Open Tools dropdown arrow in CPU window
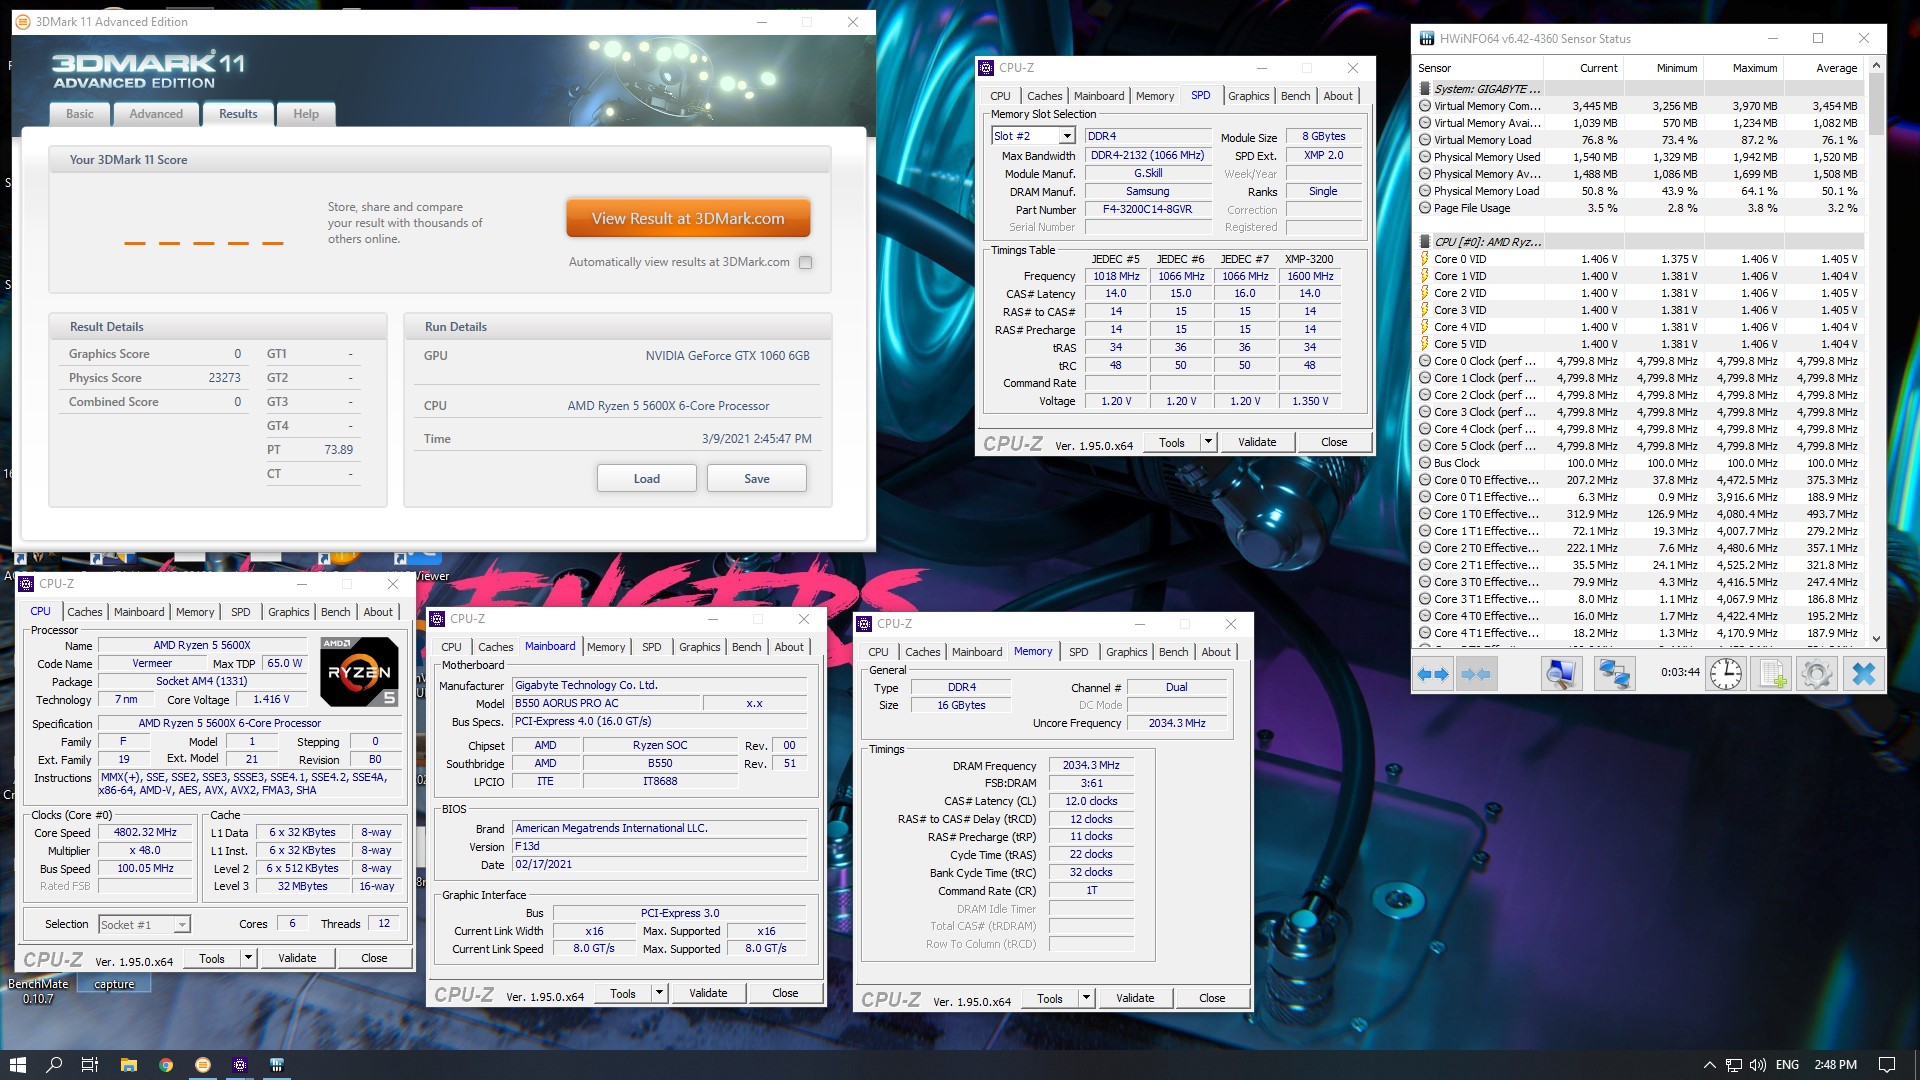The width and height of the screenshot is (1920, 1080). click(248, 958)
